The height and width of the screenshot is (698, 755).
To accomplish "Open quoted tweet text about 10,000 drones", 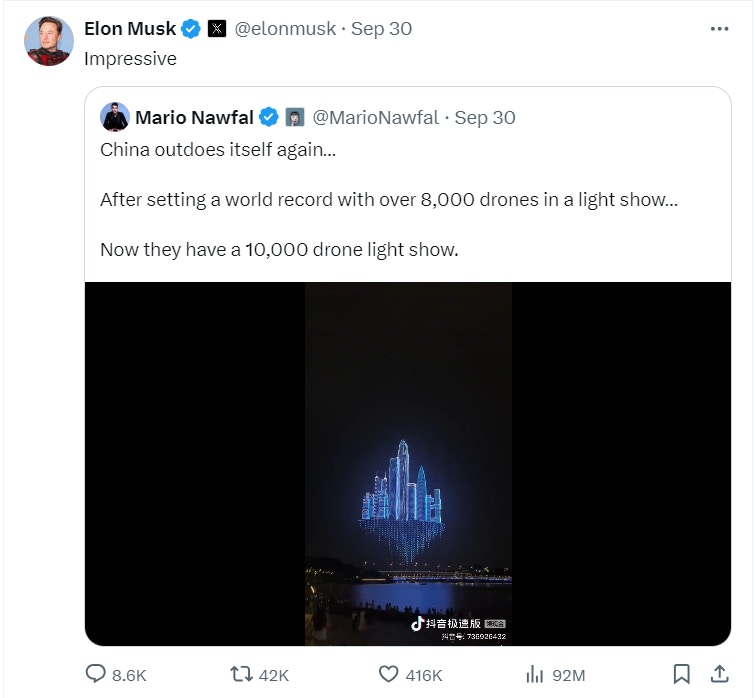I will pos(279,250).
